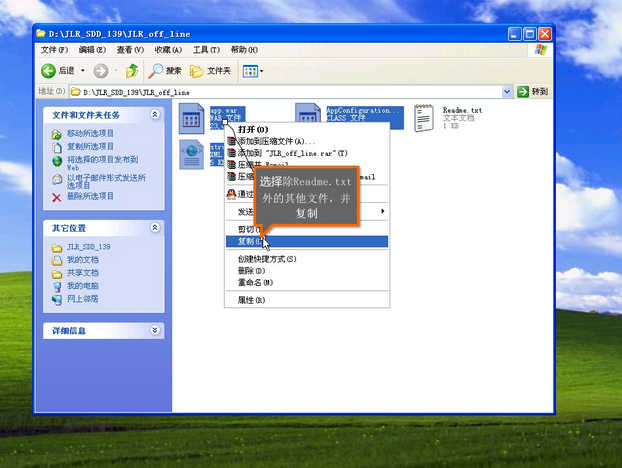Screen dimensions: 622x468
Task: Go up one folder level icon
Action: click(132, 71)
